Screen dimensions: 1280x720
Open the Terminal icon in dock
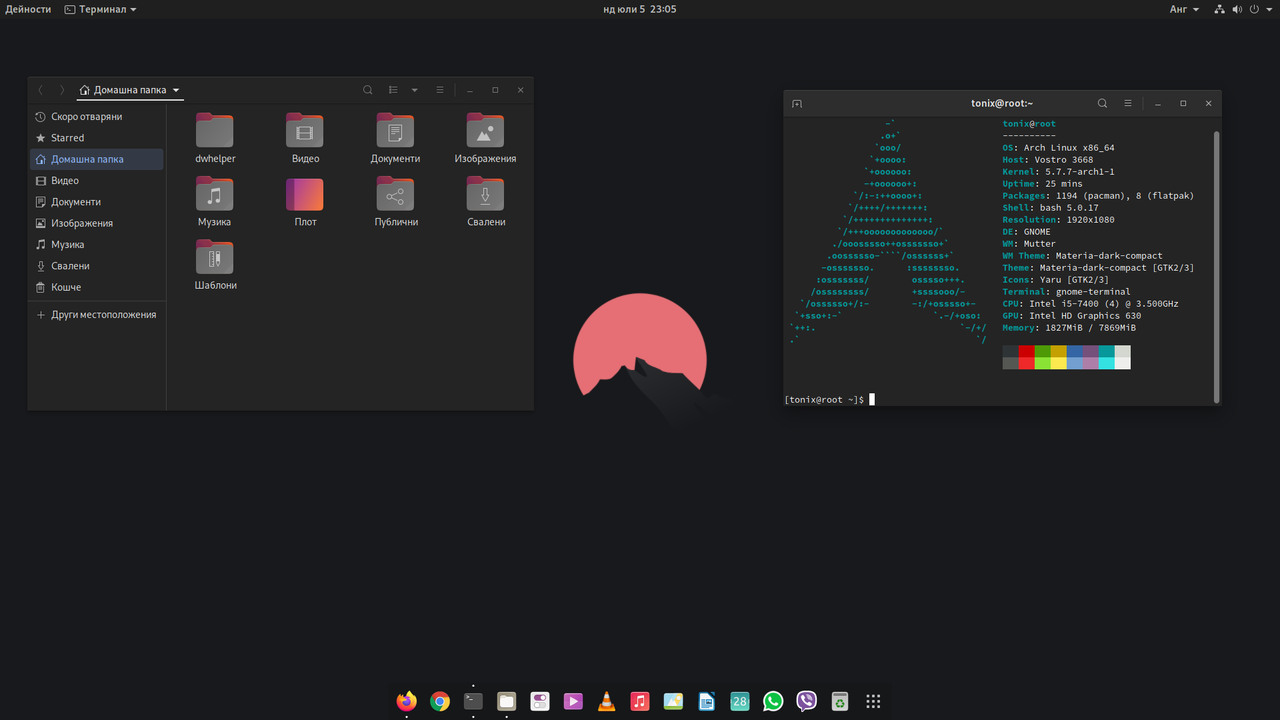473,701
